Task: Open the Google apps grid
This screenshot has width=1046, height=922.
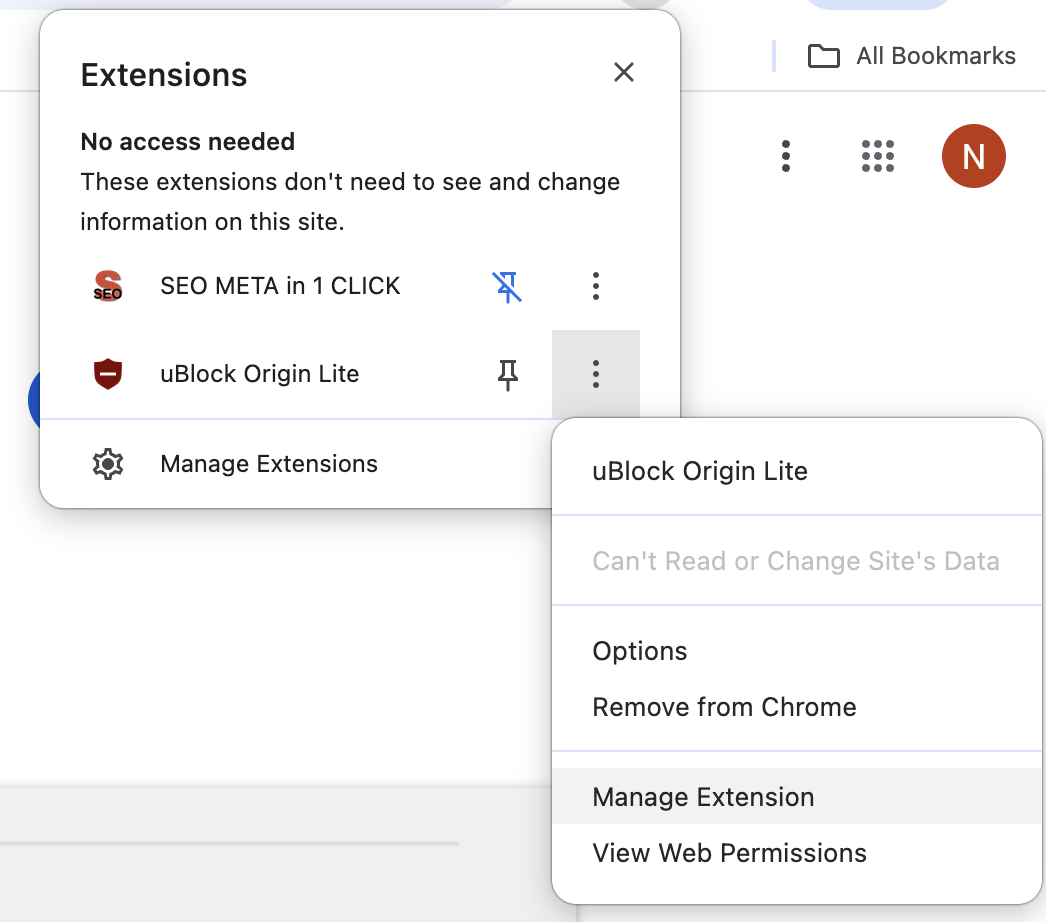Action: click(877, 156)
